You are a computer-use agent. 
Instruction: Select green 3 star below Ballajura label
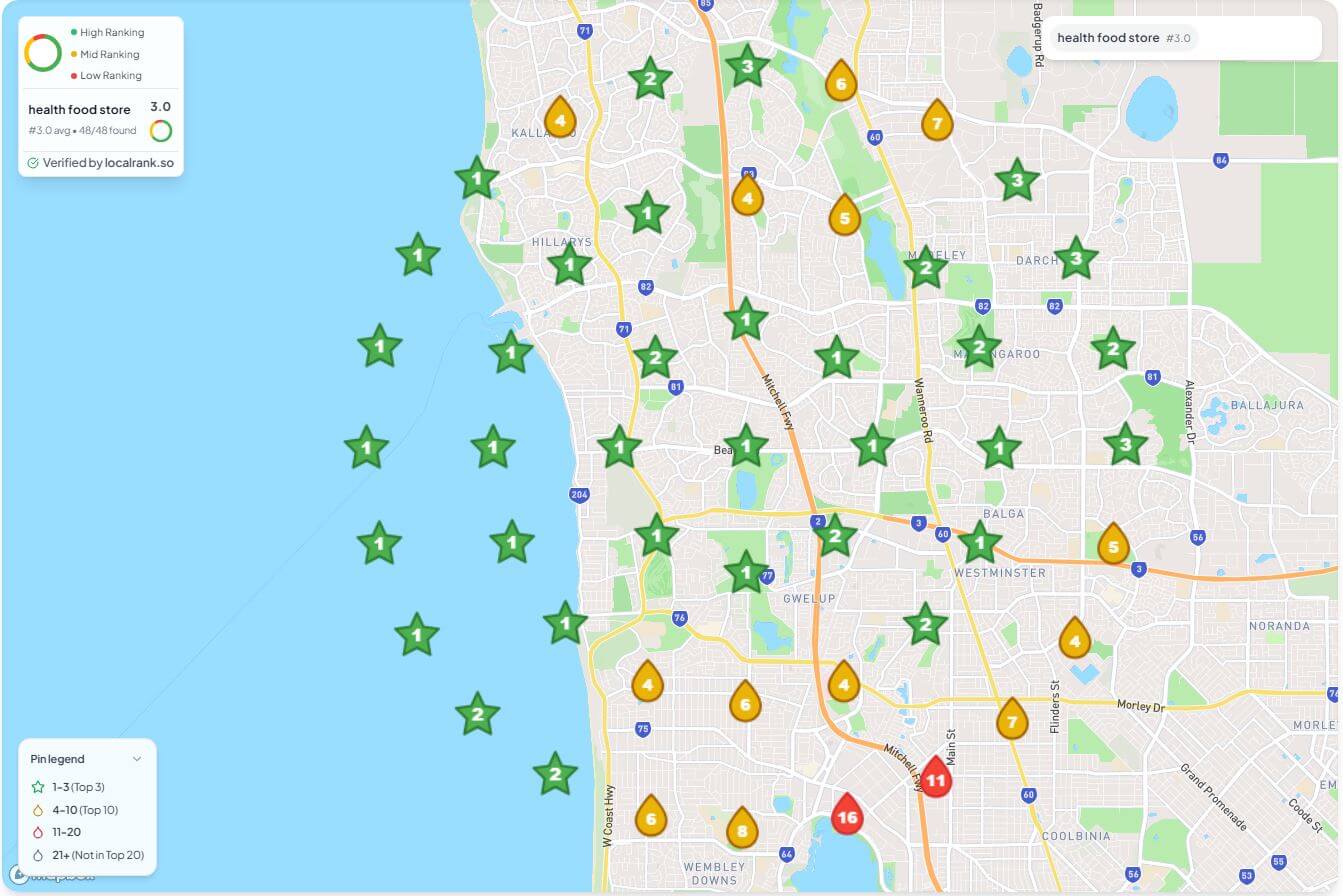coord(1125,444)
